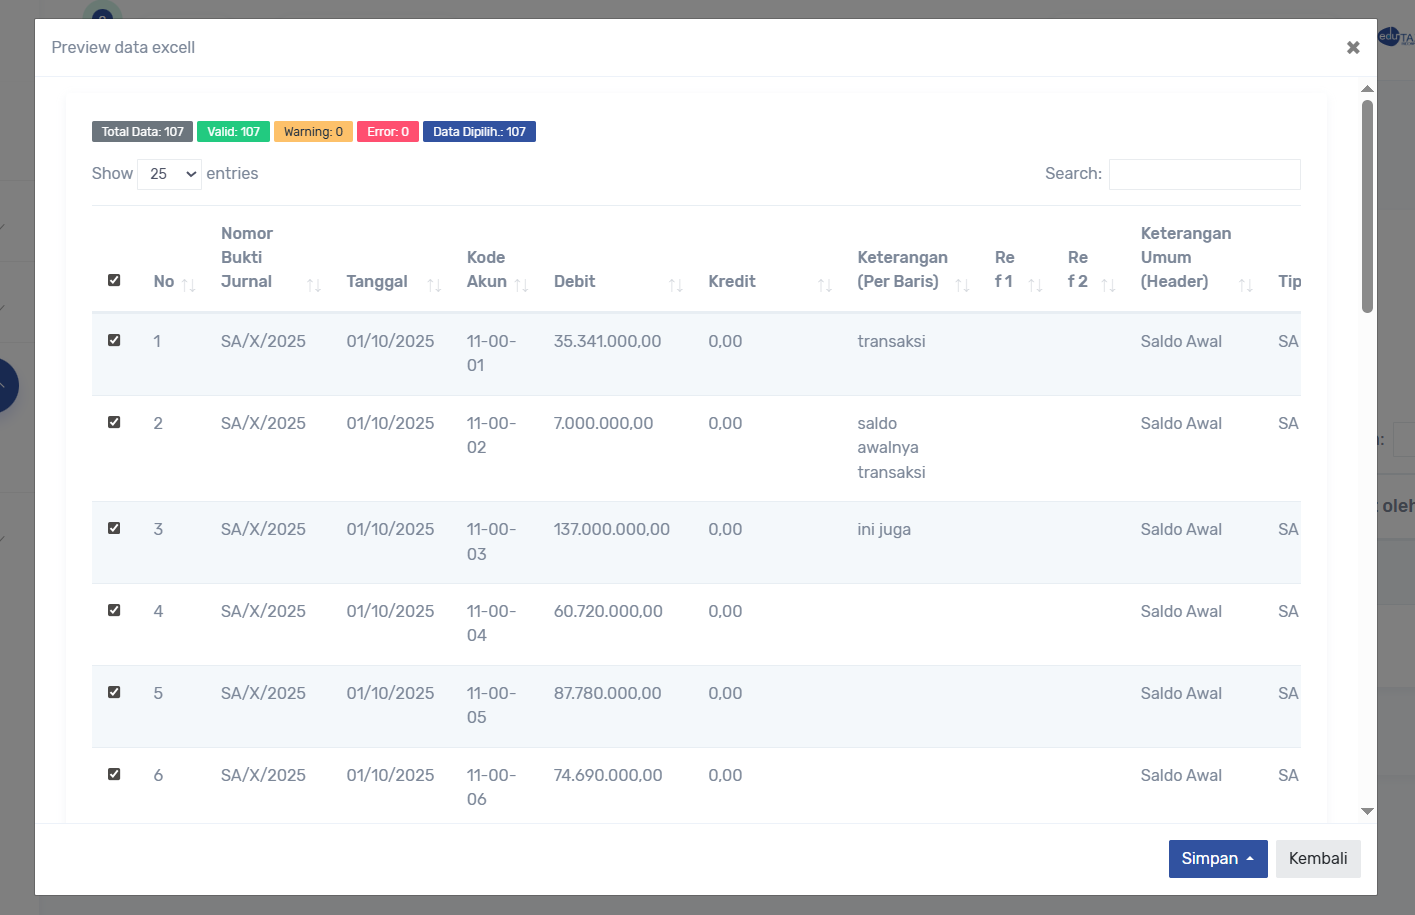Sort table by Tanggal column

click(392, 282)
